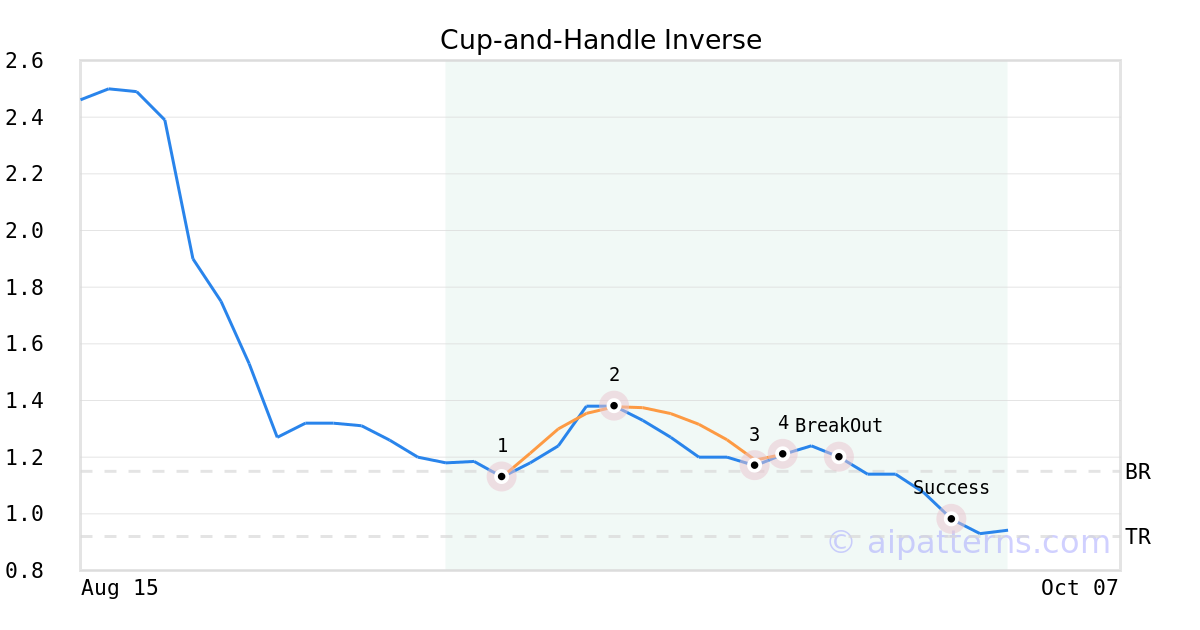Screen dimensions: 1200x630
Task: Click the 1.0 y-axis value
Action: click(x=24, y=514)
